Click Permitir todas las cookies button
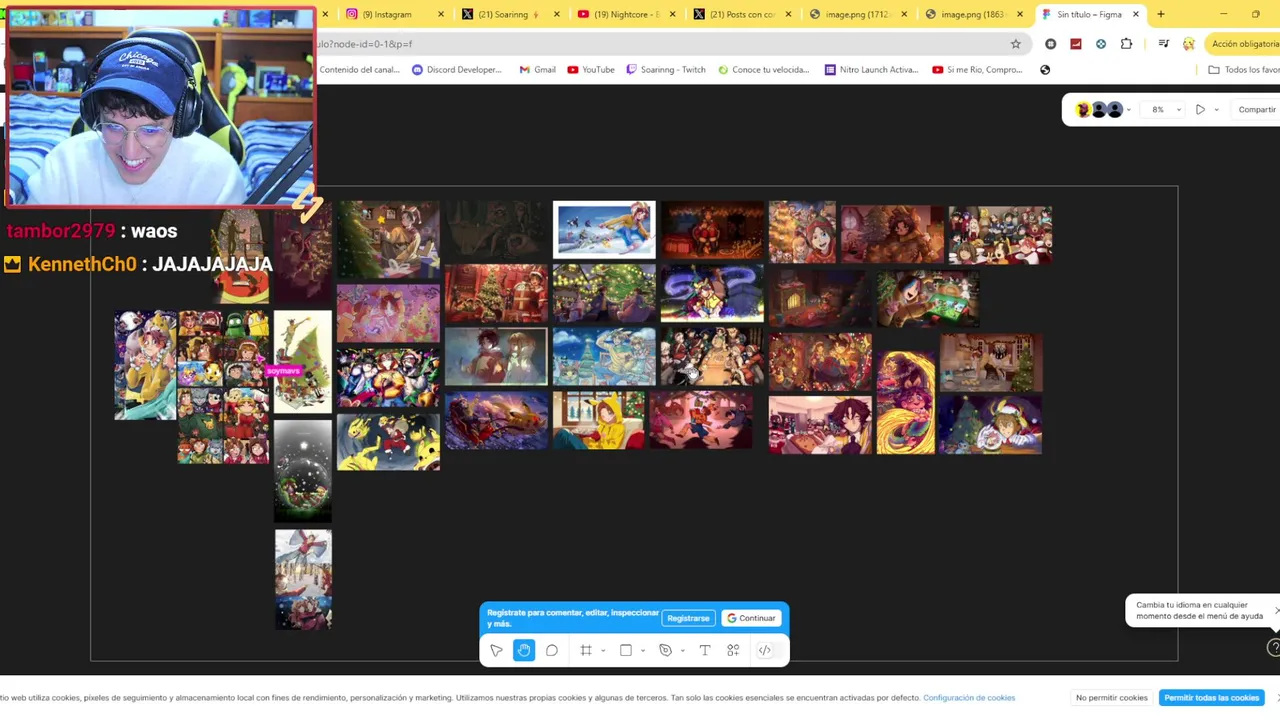This screenshot has width=1280, height=720. pyautogui.click(x=1211, y=698)
